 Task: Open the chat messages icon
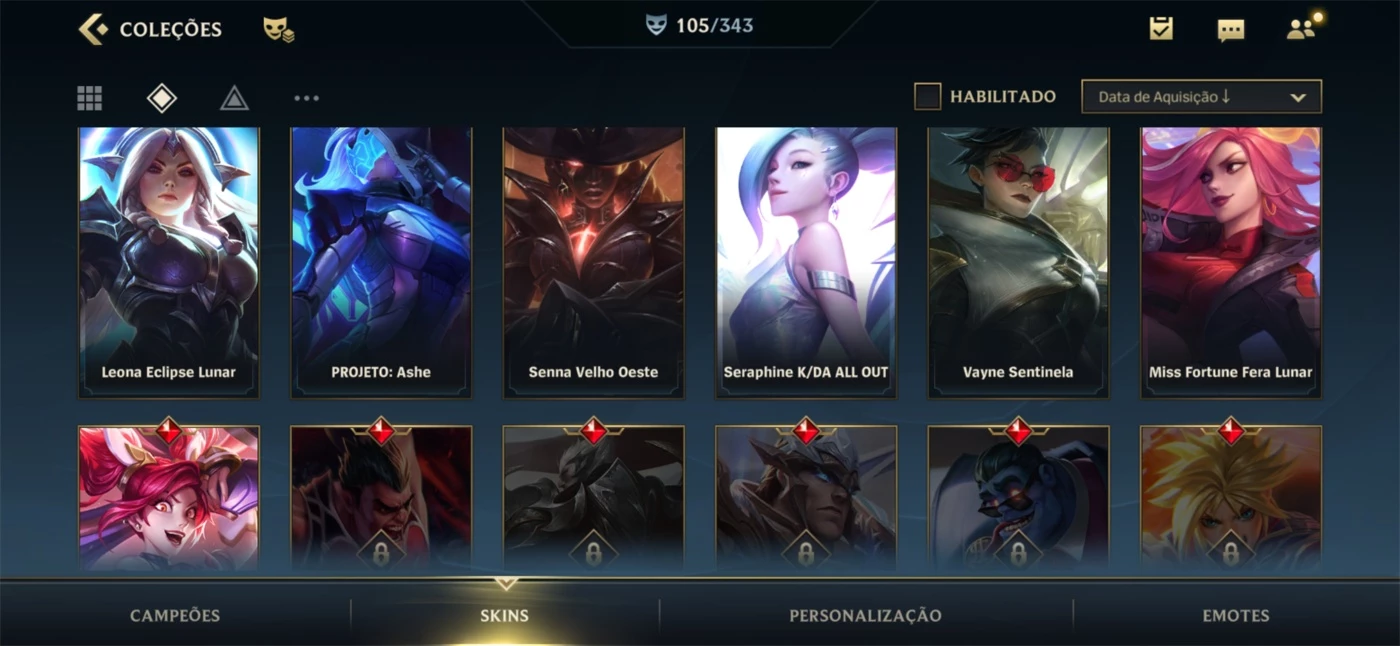[1231, 30]
